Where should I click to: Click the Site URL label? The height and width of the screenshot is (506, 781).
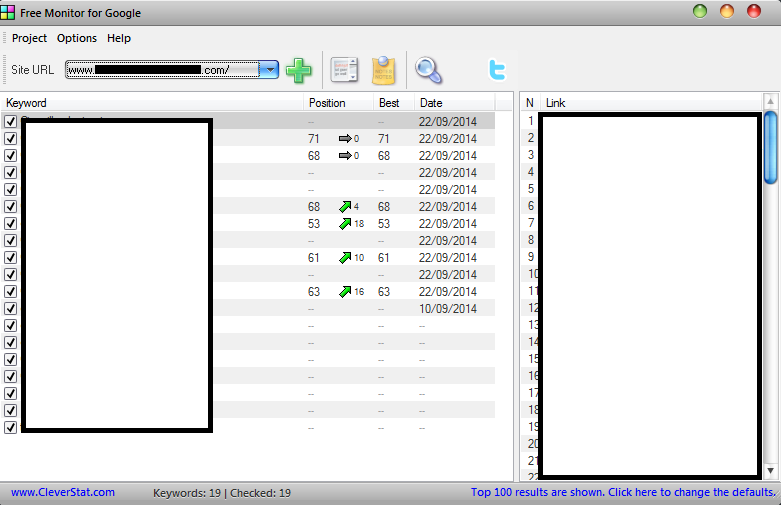click(x=32, y=70)
